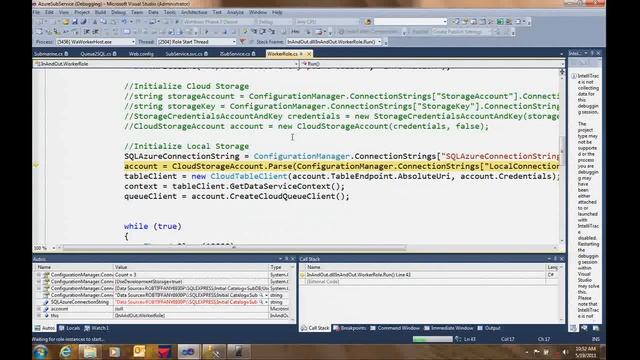Pin the WorkerRole.cs tab
The width and height of the screenshot is (640, 360).
(x=301, y=54)
